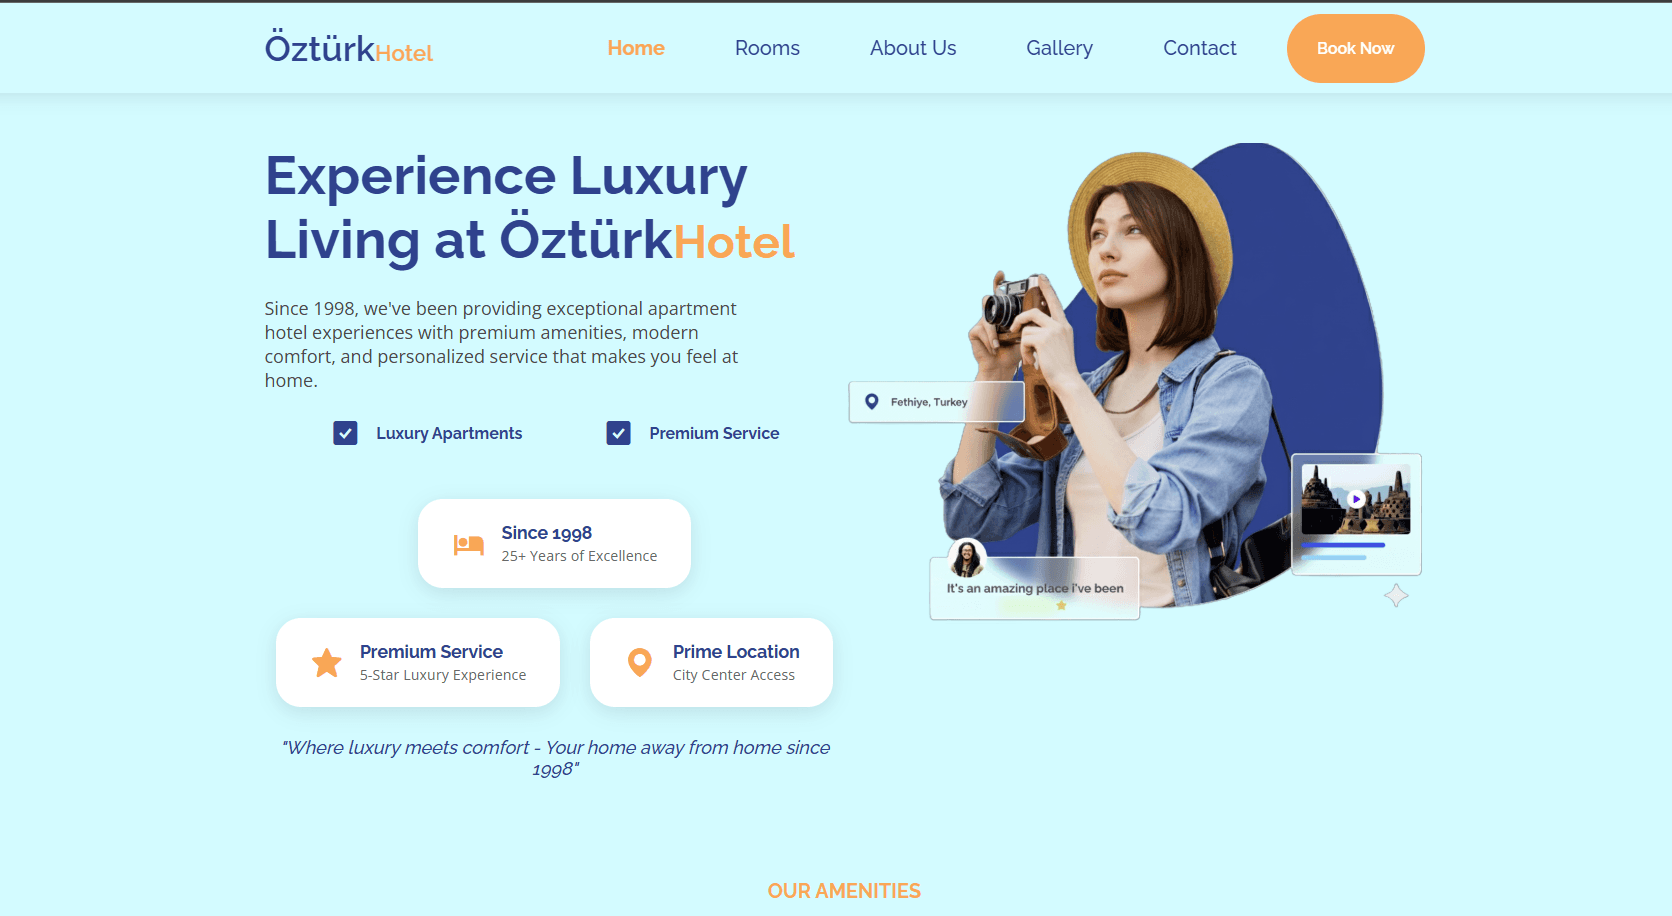Open the About Us link
This screenshot has height=916, width=1672.
coord(913,48)
